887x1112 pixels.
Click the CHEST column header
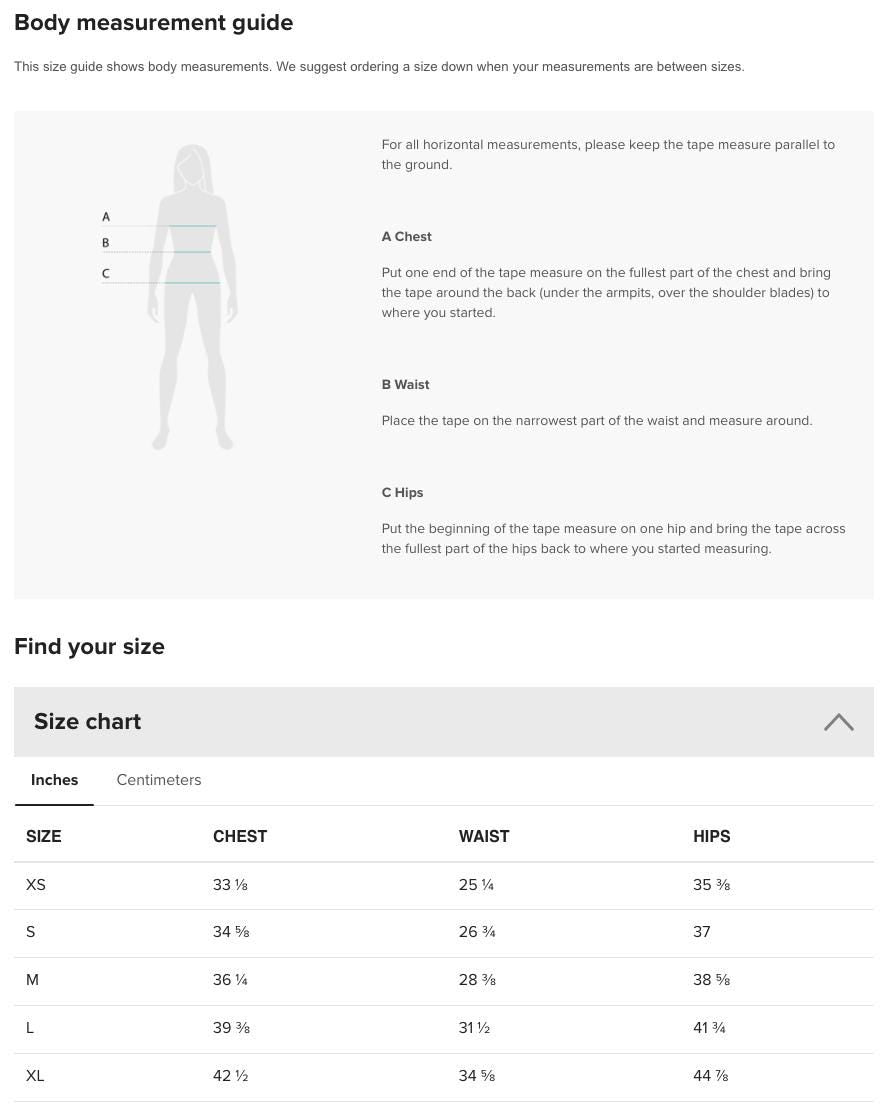(x=240, y=837)
